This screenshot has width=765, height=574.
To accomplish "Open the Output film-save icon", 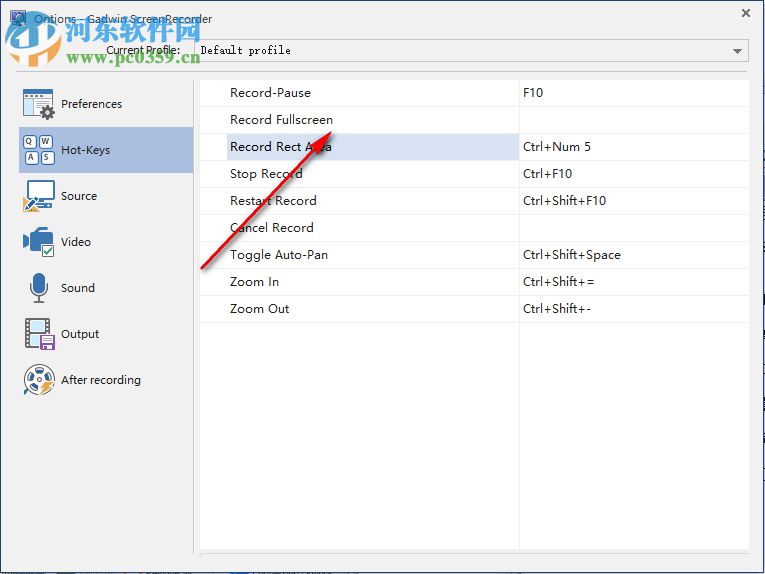I will (x=40, y=334).
